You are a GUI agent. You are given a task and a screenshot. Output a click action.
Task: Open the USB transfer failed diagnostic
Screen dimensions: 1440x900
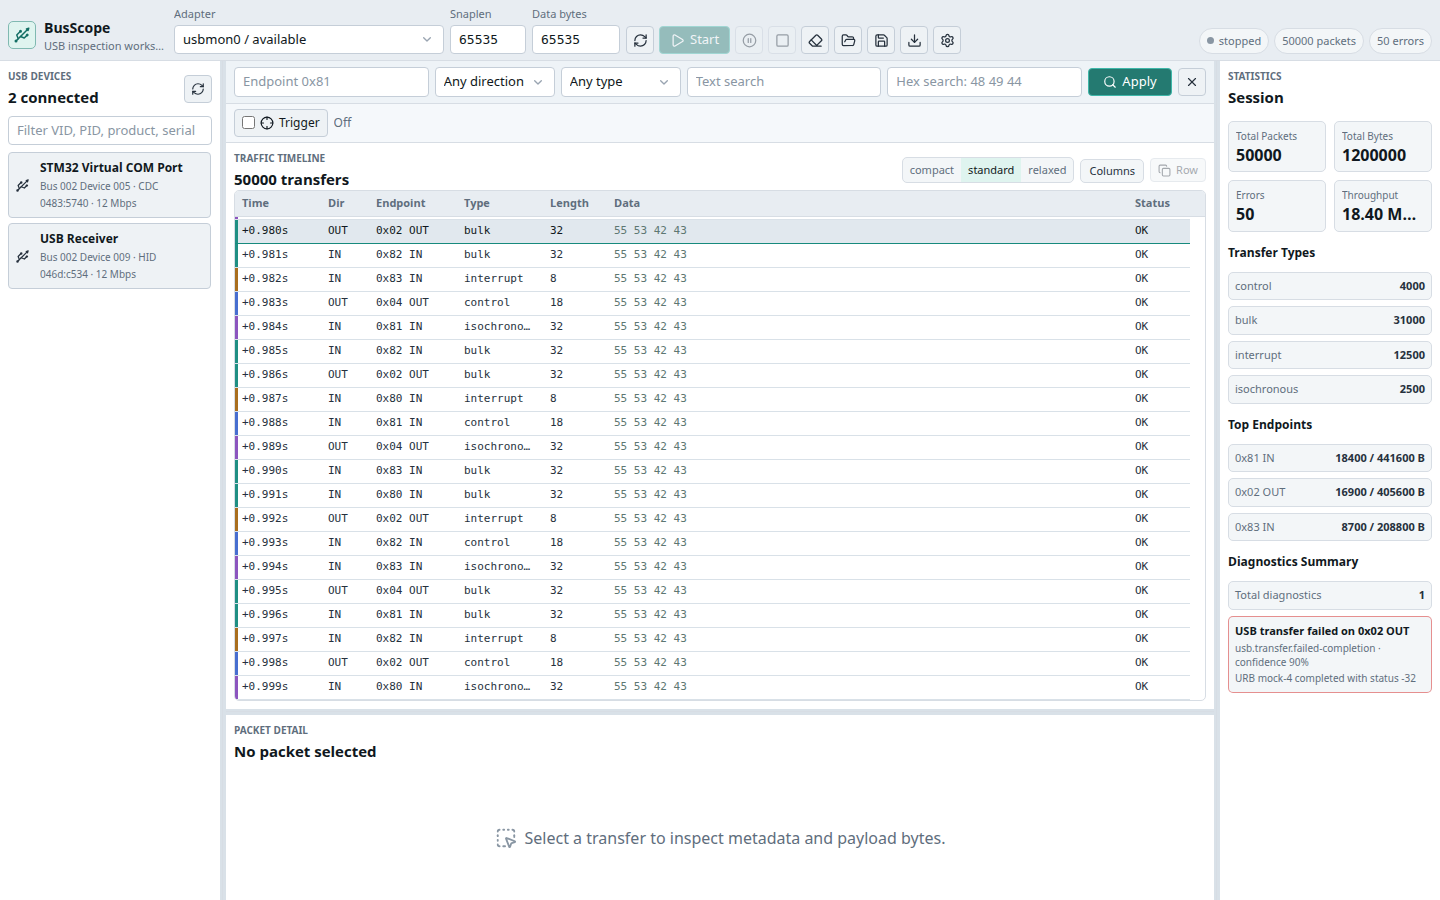pyautogui.click(x=1329, y=655)
